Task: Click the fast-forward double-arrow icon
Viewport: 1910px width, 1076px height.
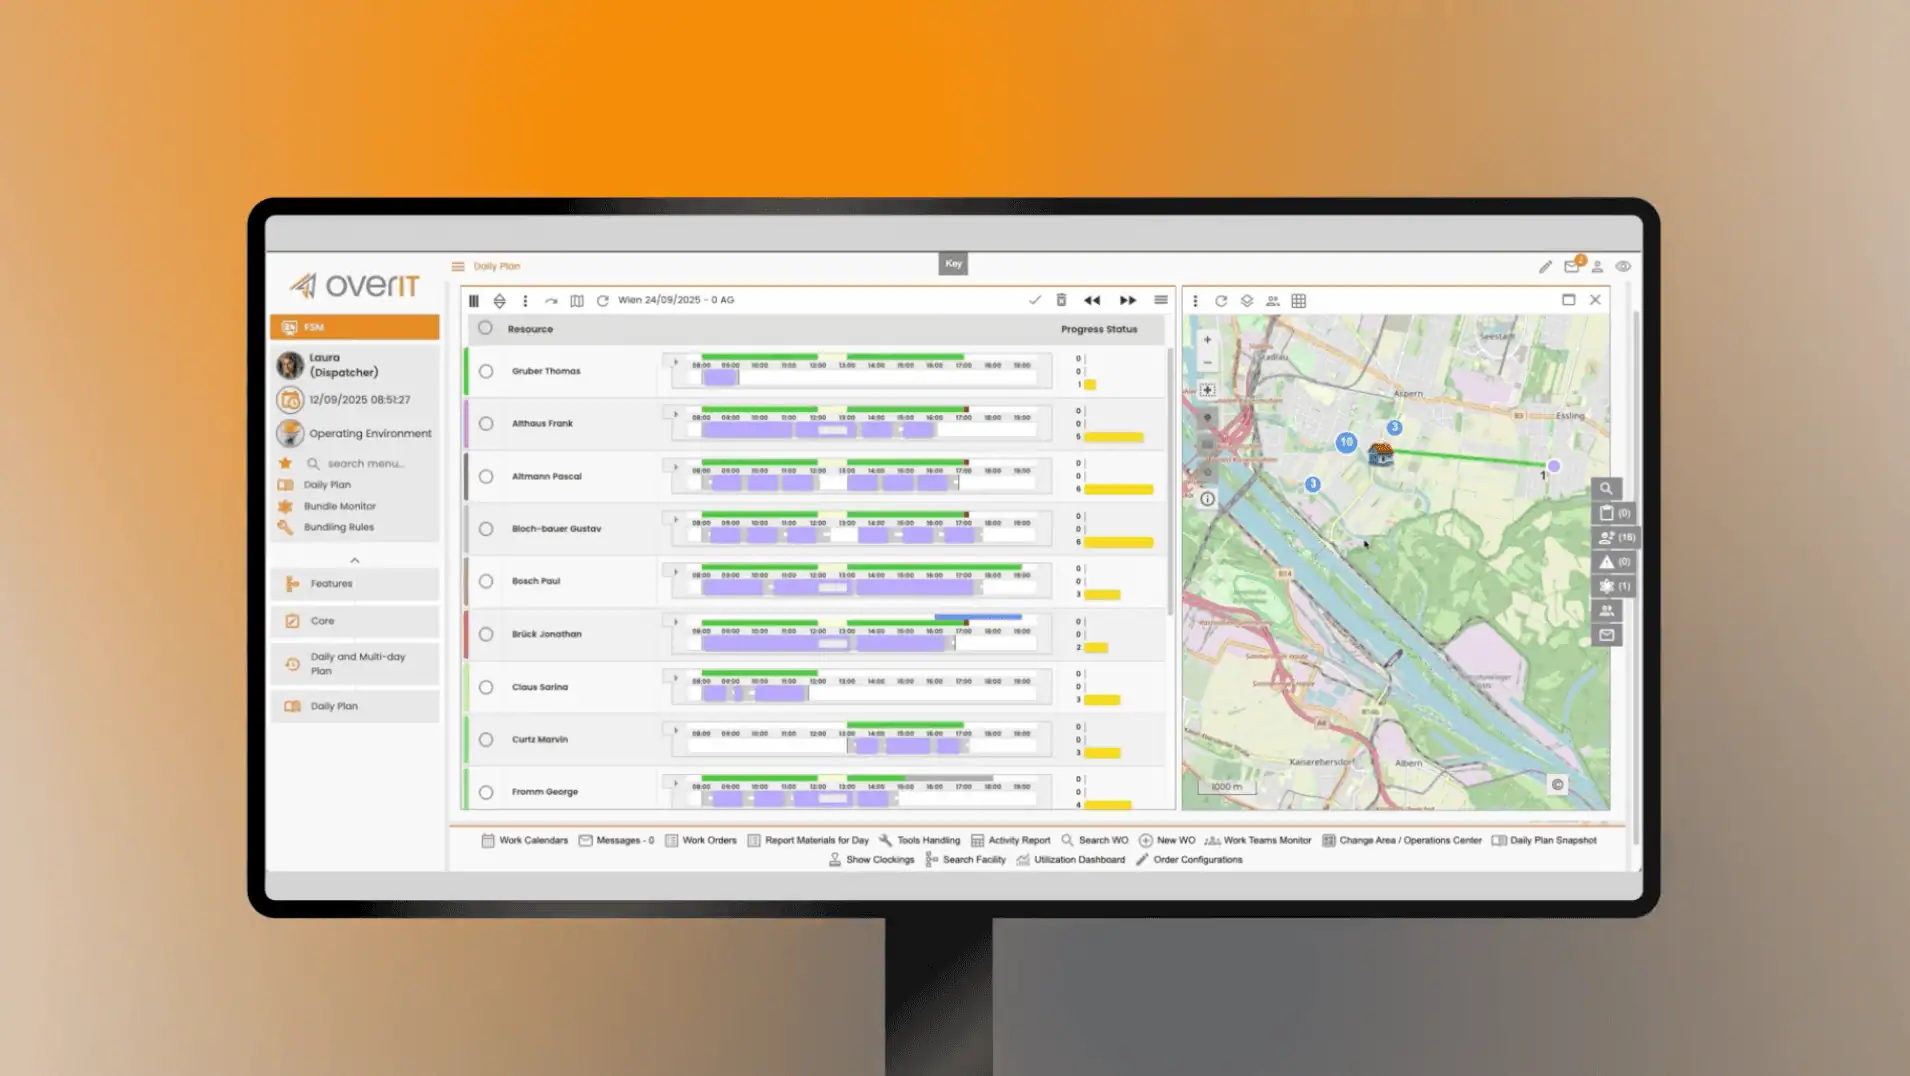Action: tap(1128, 300)
